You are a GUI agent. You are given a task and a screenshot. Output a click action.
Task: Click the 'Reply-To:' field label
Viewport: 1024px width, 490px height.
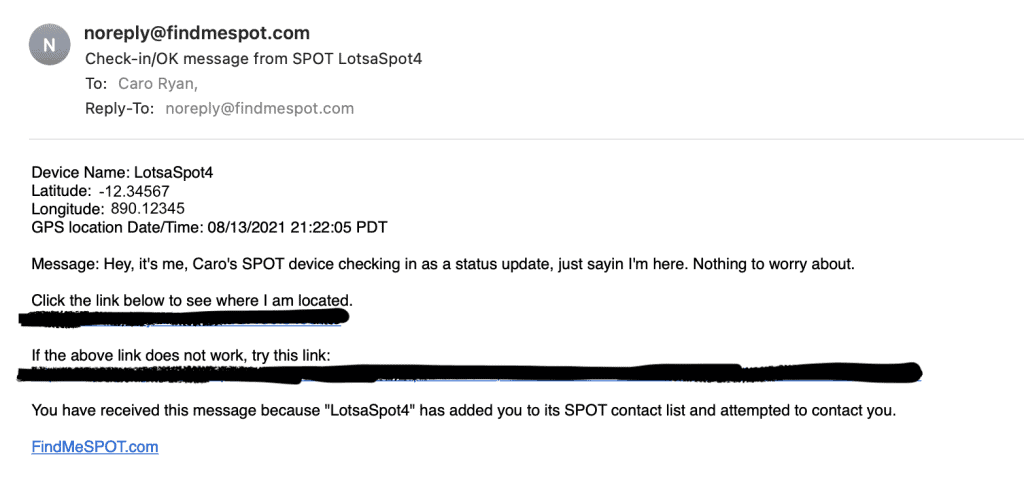[x=120, y=108]
